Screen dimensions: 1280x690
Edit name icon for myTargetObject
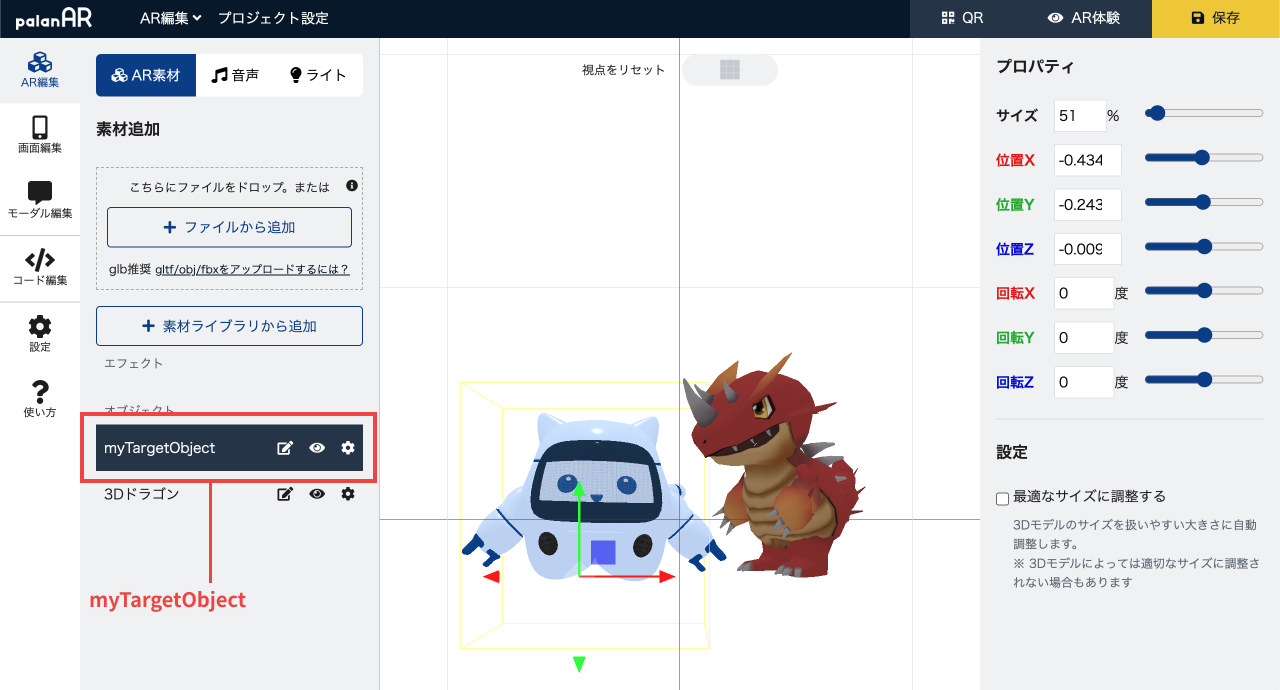coord(285,448)
